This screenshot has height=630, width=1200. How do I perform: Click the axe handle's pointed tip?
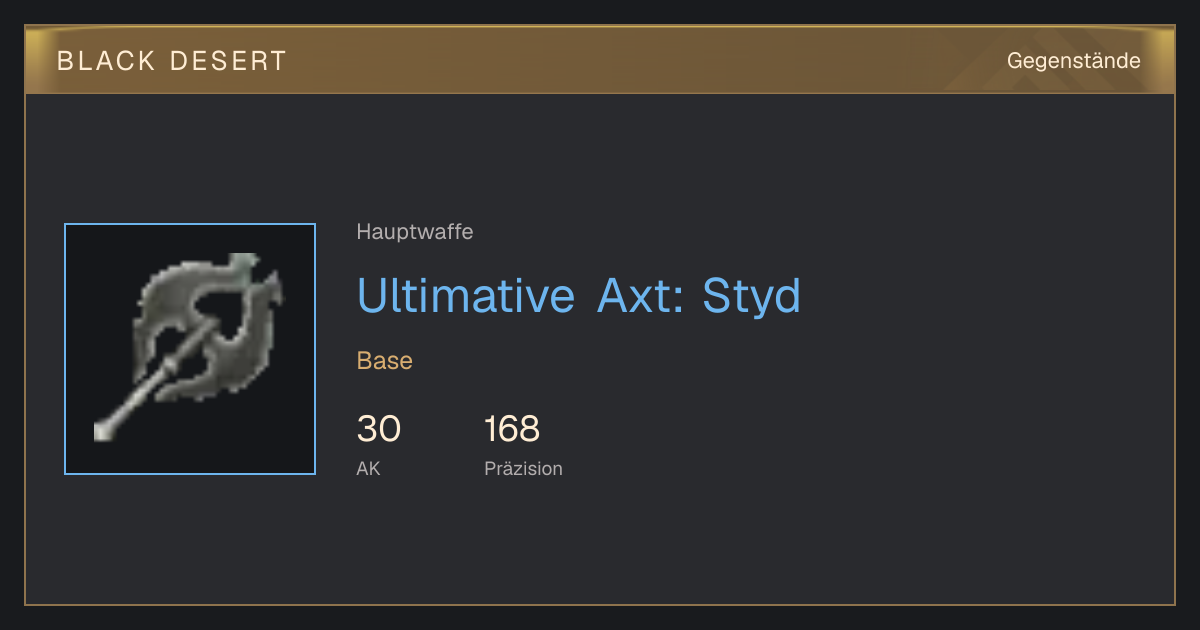pyautogui.click(x=103, y=431)
